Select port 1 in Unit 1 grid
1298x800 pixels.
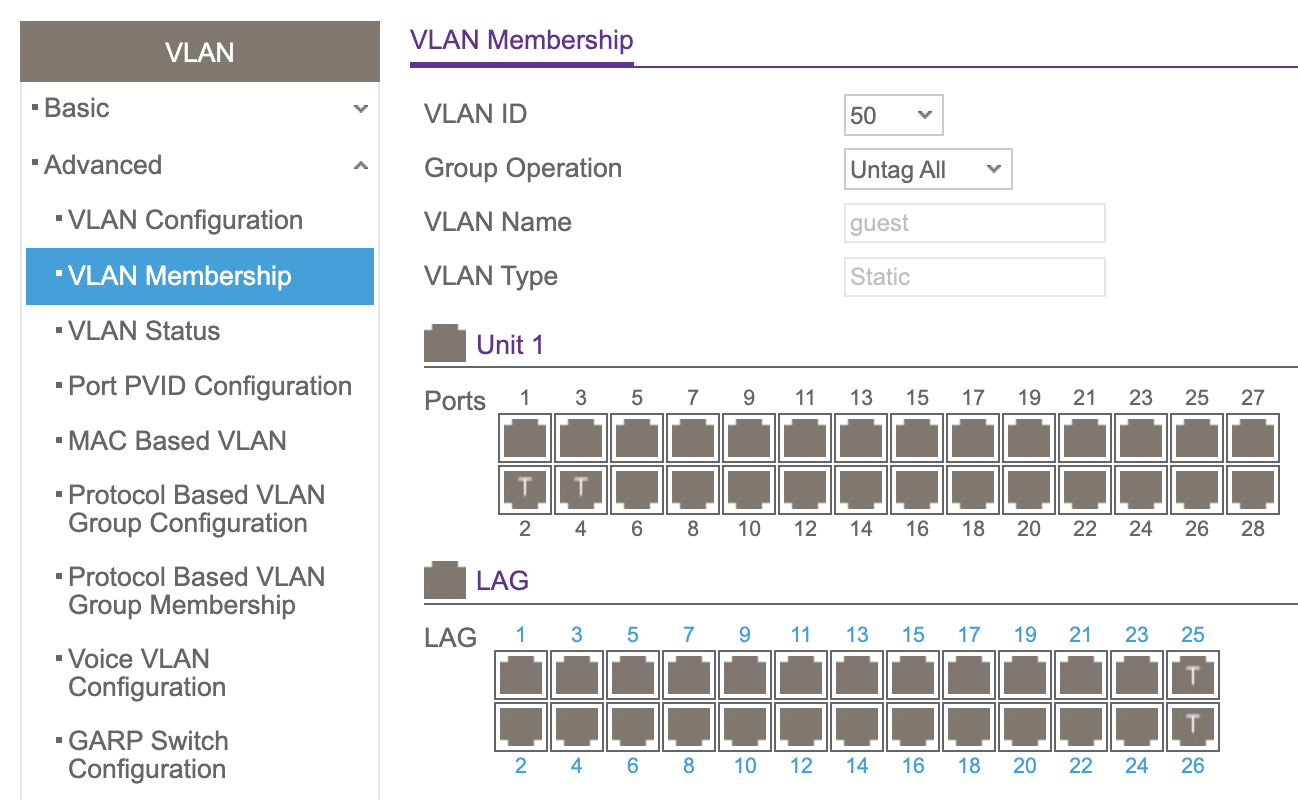click(525, 440)
